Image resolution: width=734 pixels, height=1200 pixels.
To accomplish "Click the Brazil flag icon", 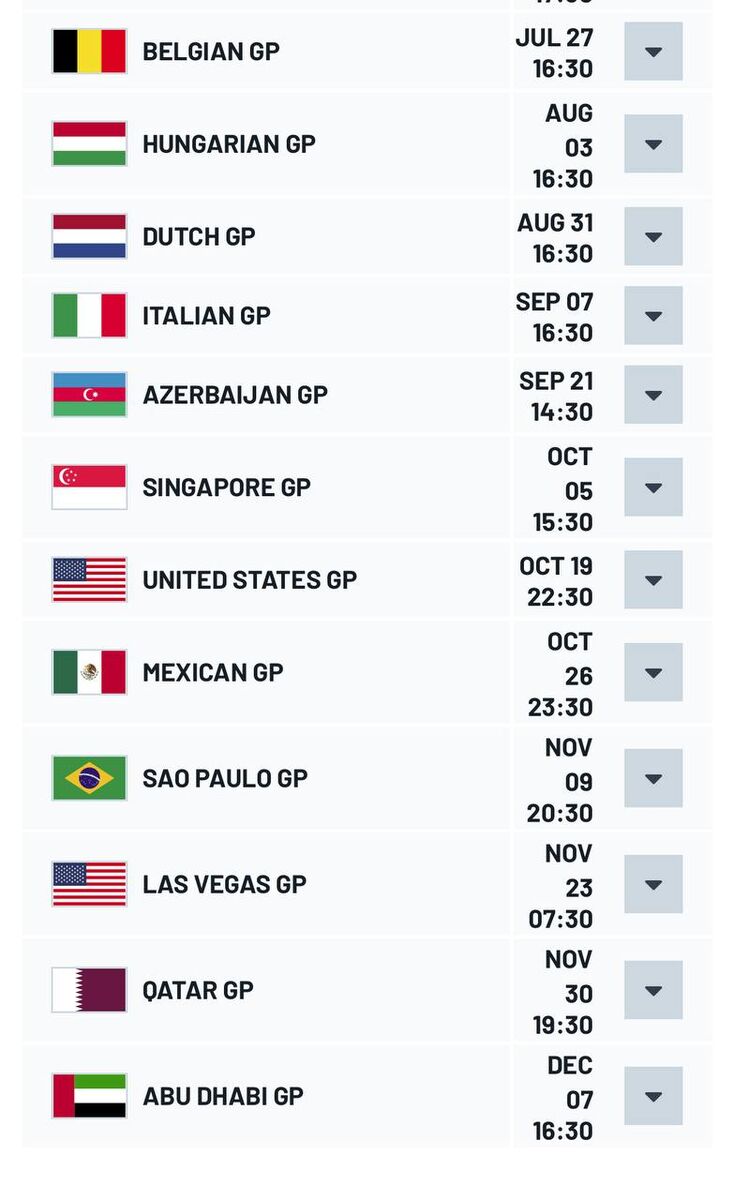I will click(x=89, y=778).
